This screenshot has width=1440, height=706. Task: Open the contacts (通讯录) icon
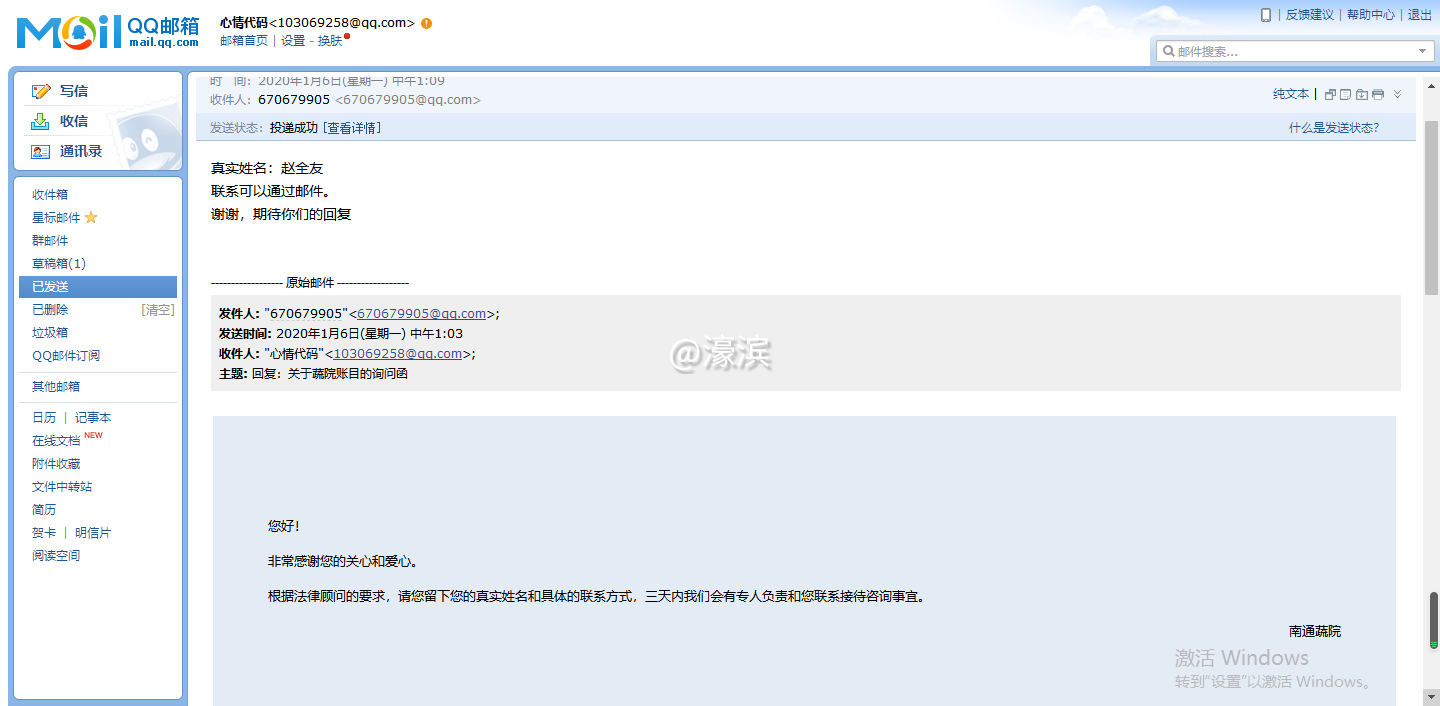[x=39, y=151]
